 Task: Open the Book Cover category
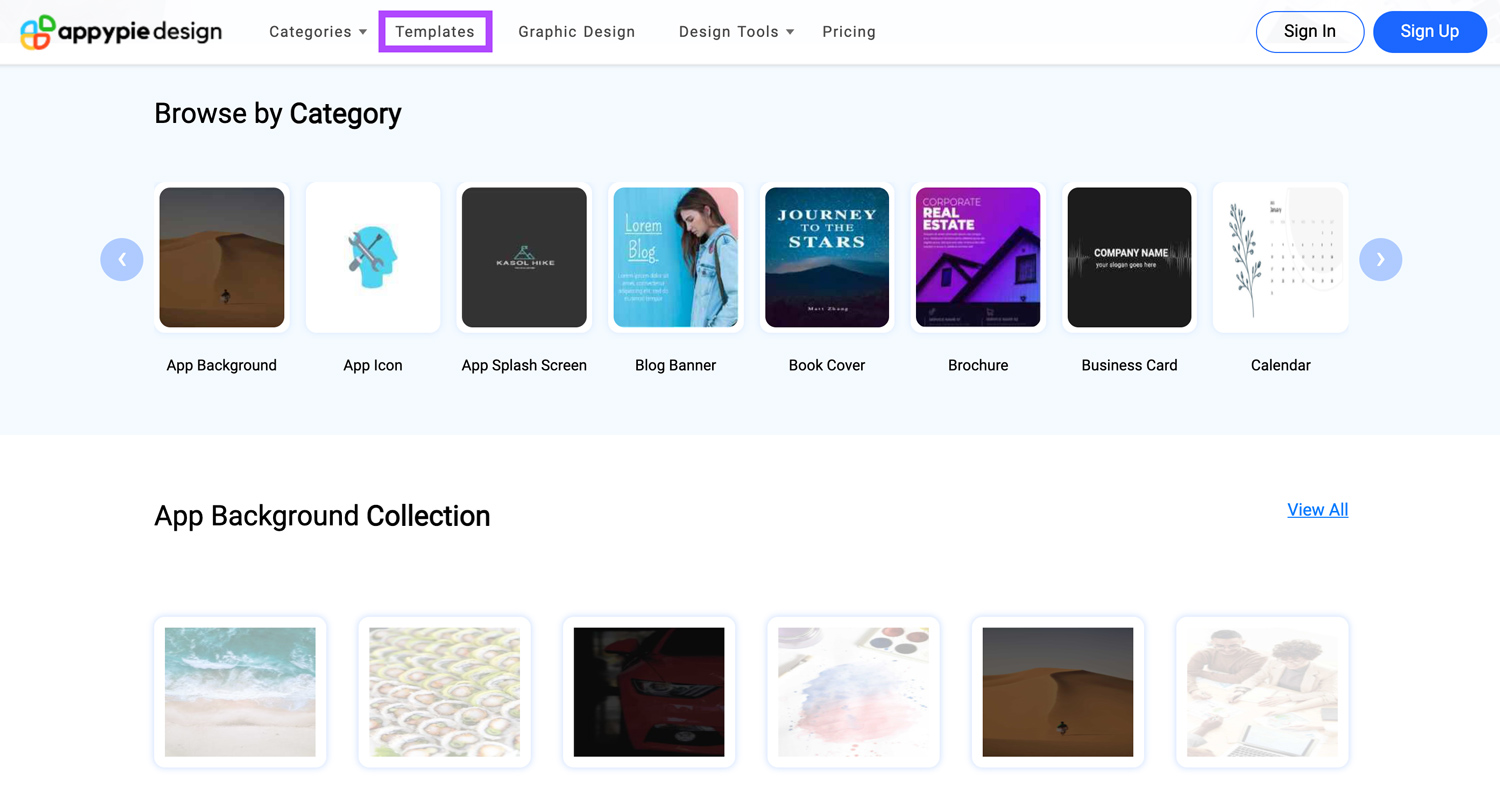(827, 258)
